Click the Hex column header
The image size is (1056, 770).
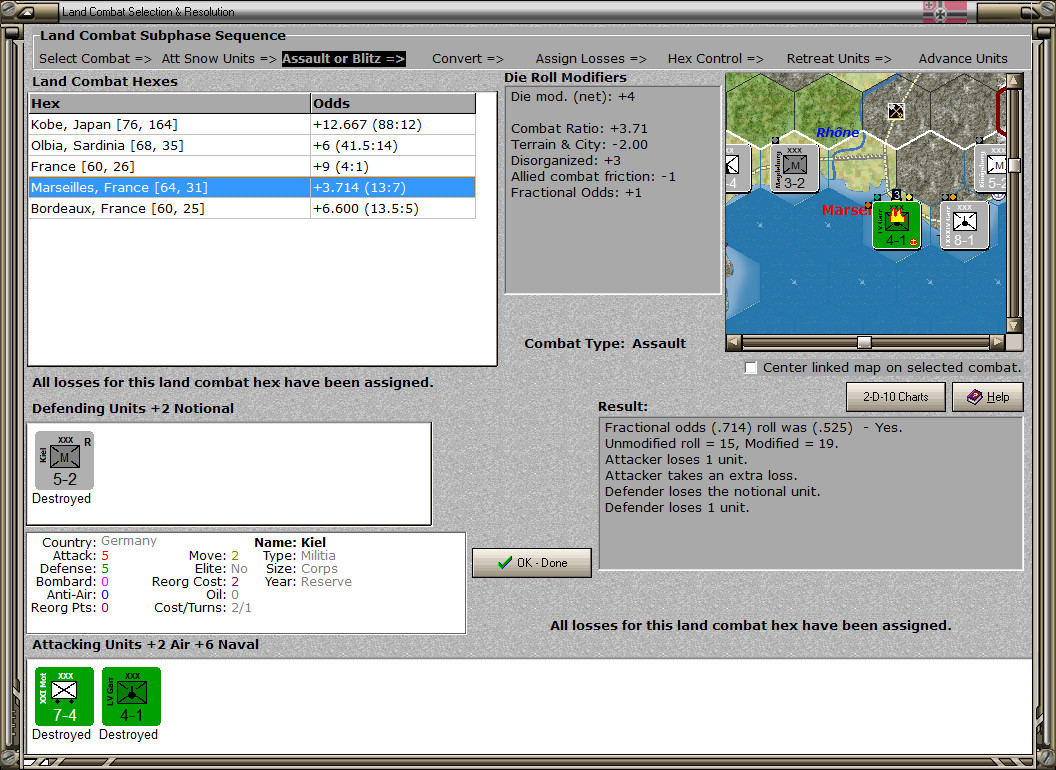tap(169, 103)
